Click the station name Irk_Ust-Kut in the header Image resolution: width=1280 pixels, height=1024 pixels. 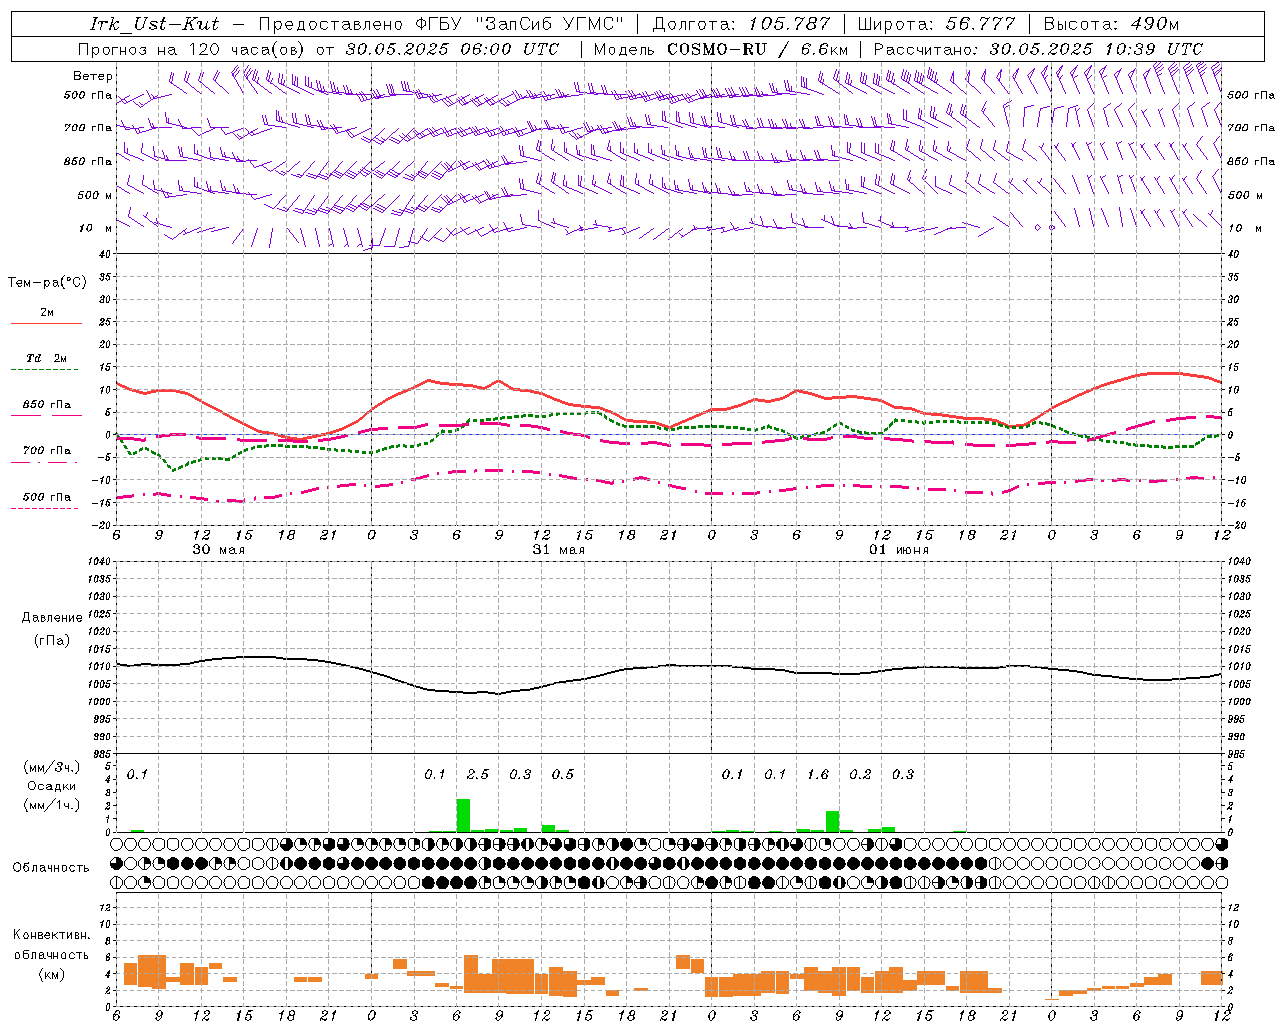click(x=154, y=24)
